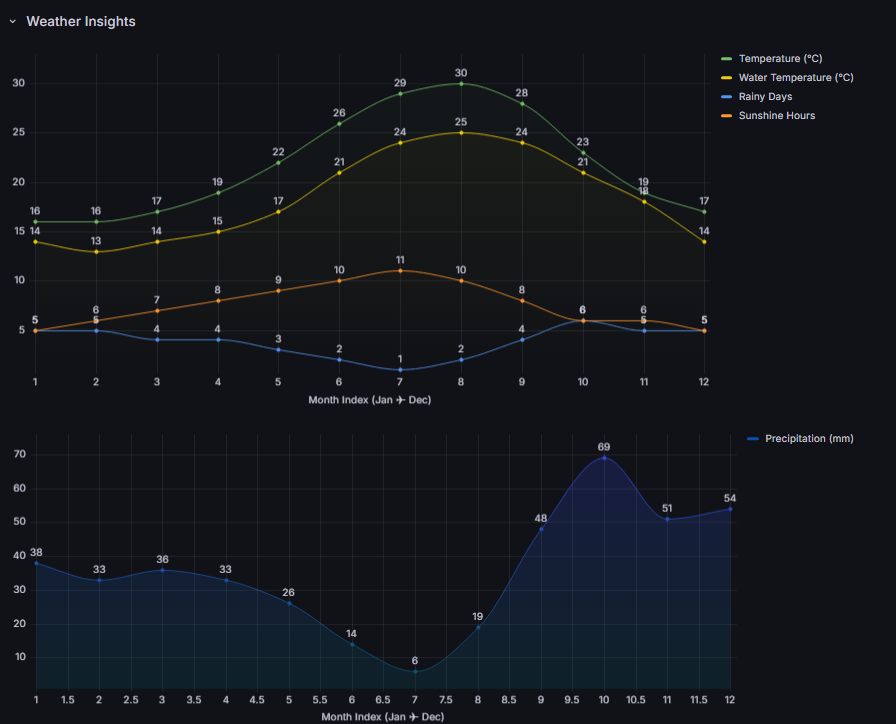Select Sunshine Hours legend label
The image size is (896, 724).
tap(776, 116)
